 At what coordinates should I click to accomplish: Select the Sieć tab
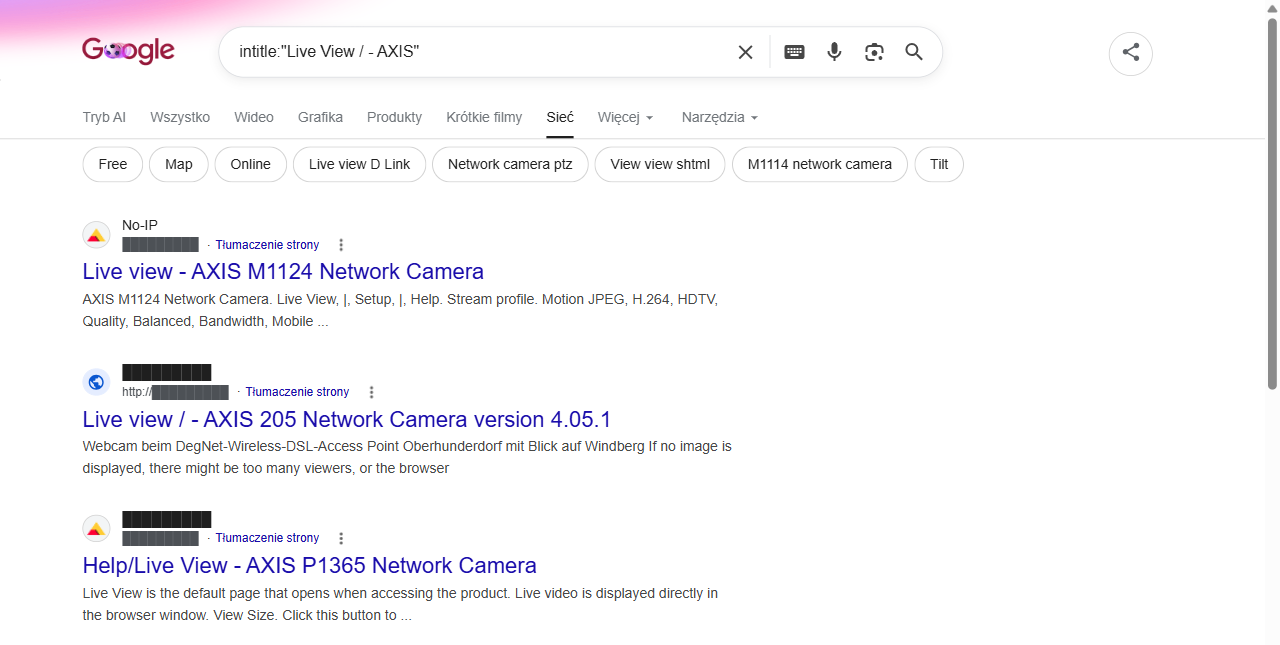point(560,117)
